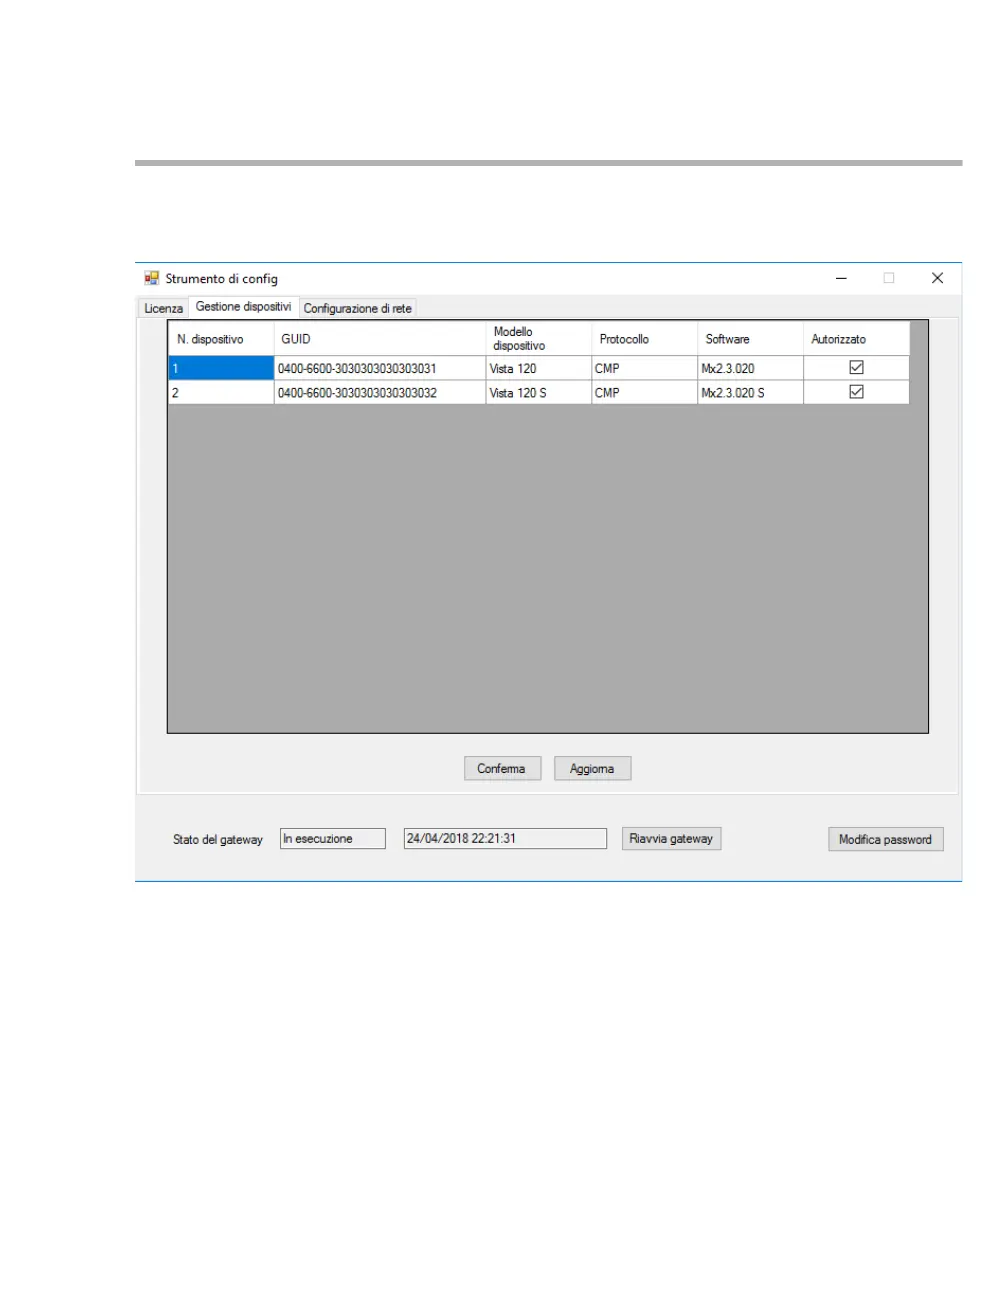Minimize the Strumento di config window
Viewport: 1008px width, 1296px height.
841,278
